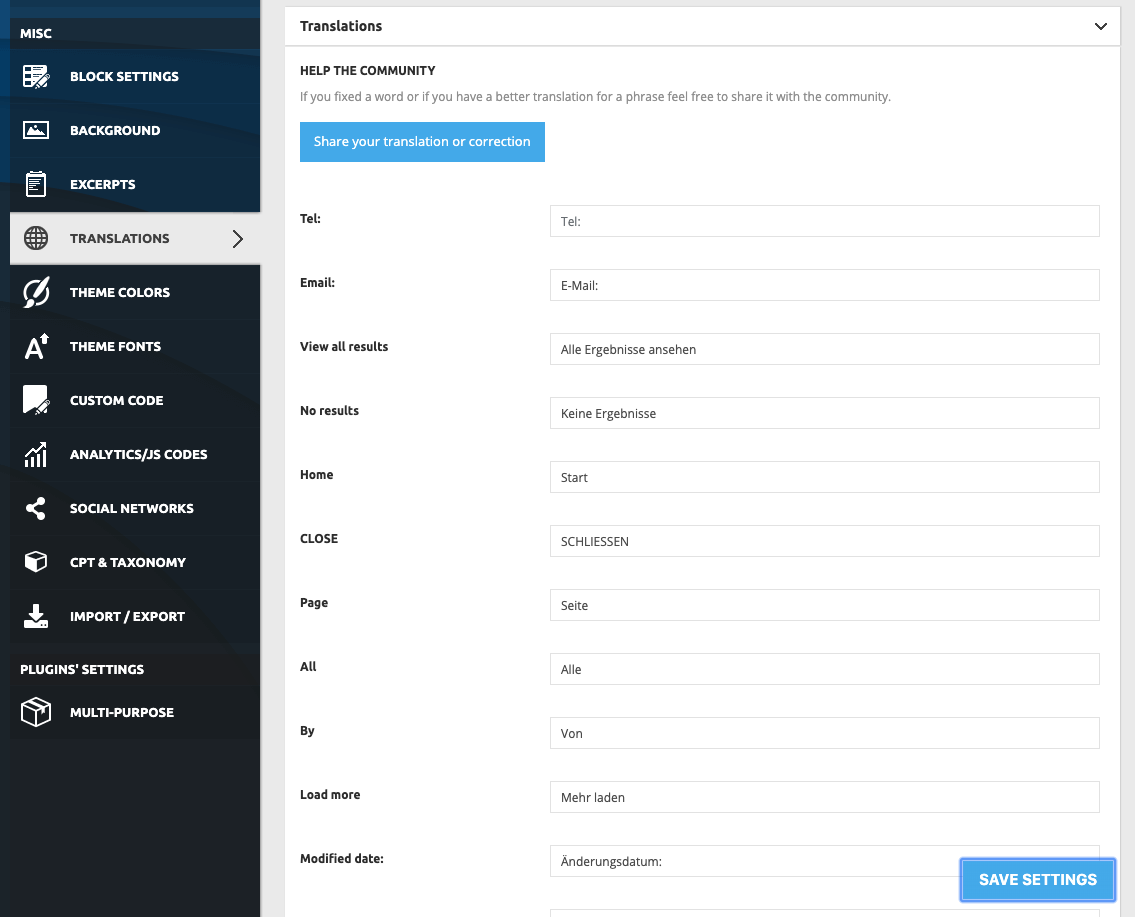This screenshot has height=917, width=1135.
Task: Click the Theme Colors paintbrush icon
Action: (x=36, y=293)
